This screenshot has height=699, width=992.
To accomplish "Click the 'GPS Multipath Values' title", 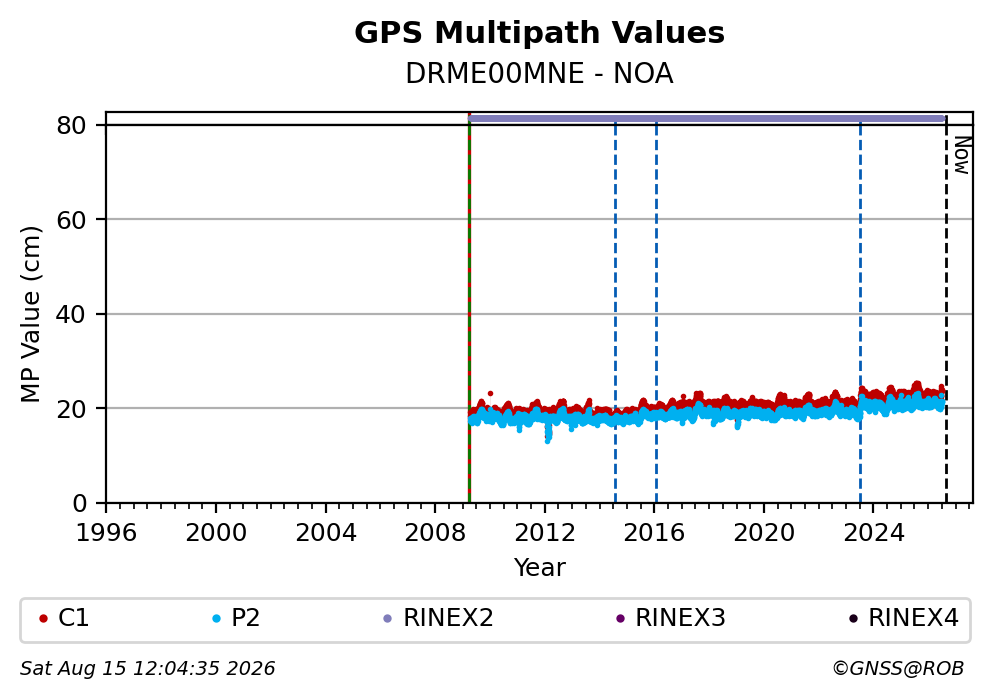I will tap(539, 33).
